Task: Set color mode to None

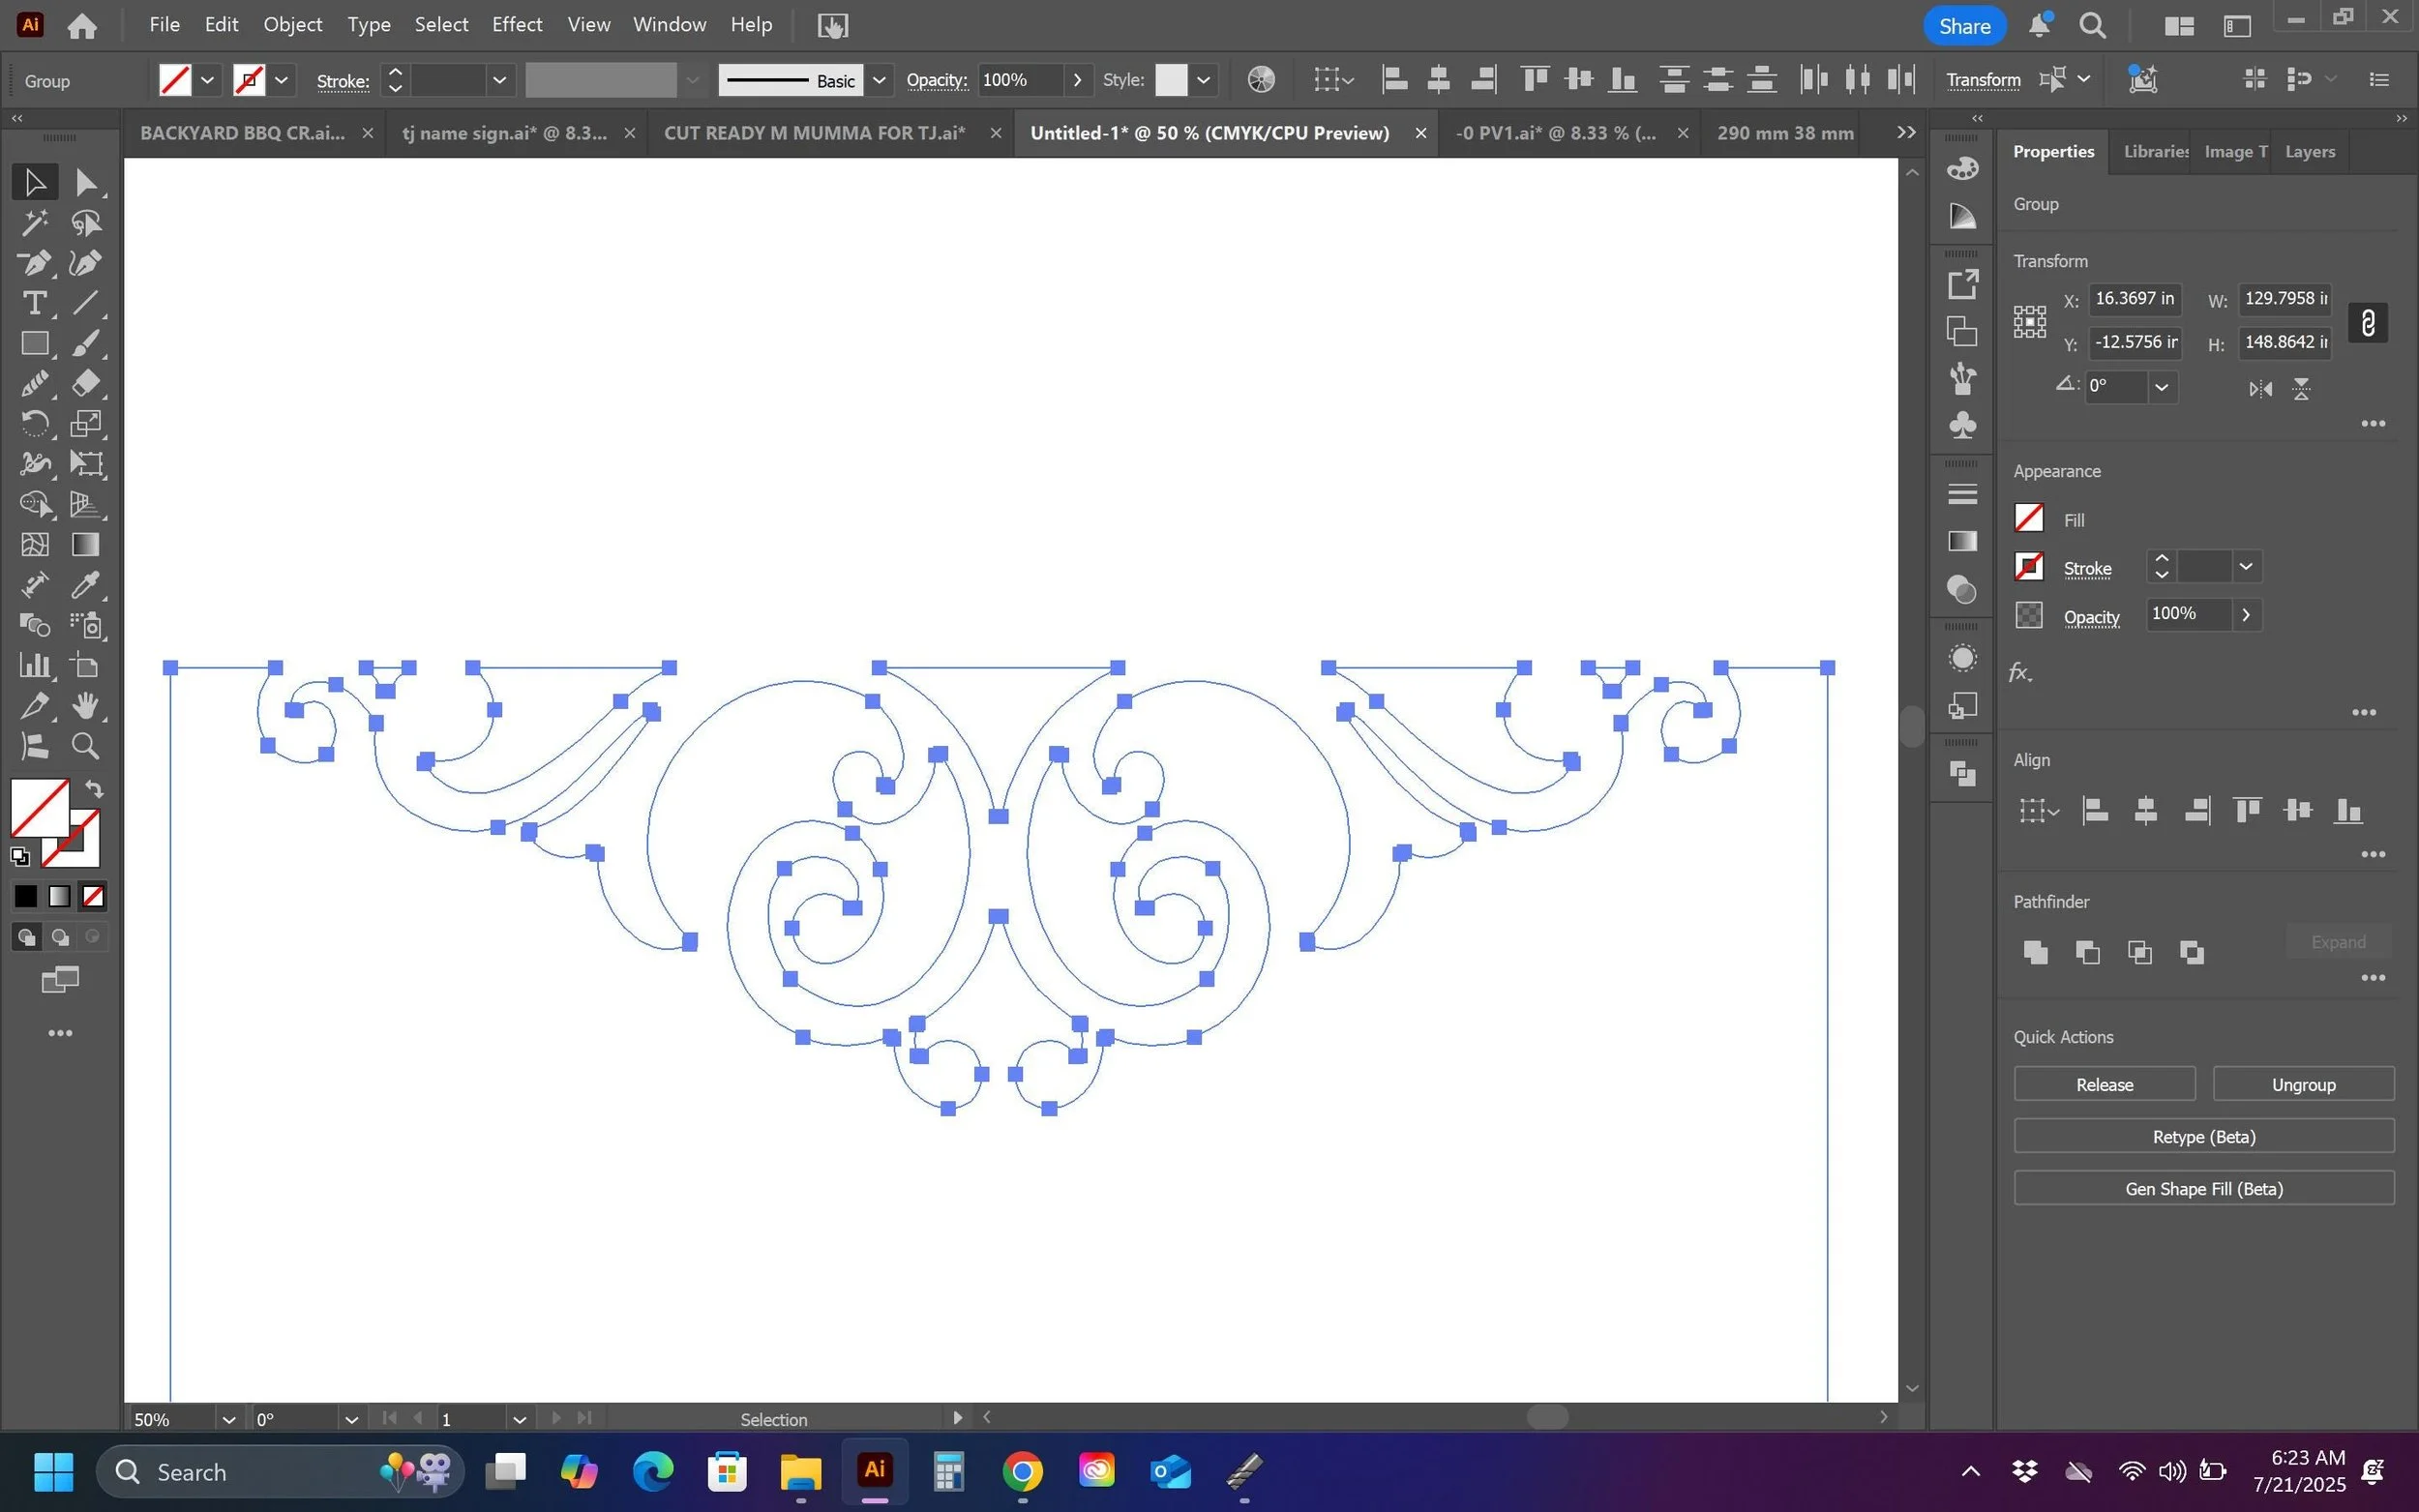Action: pyautogui.click(x=93, y=897)
